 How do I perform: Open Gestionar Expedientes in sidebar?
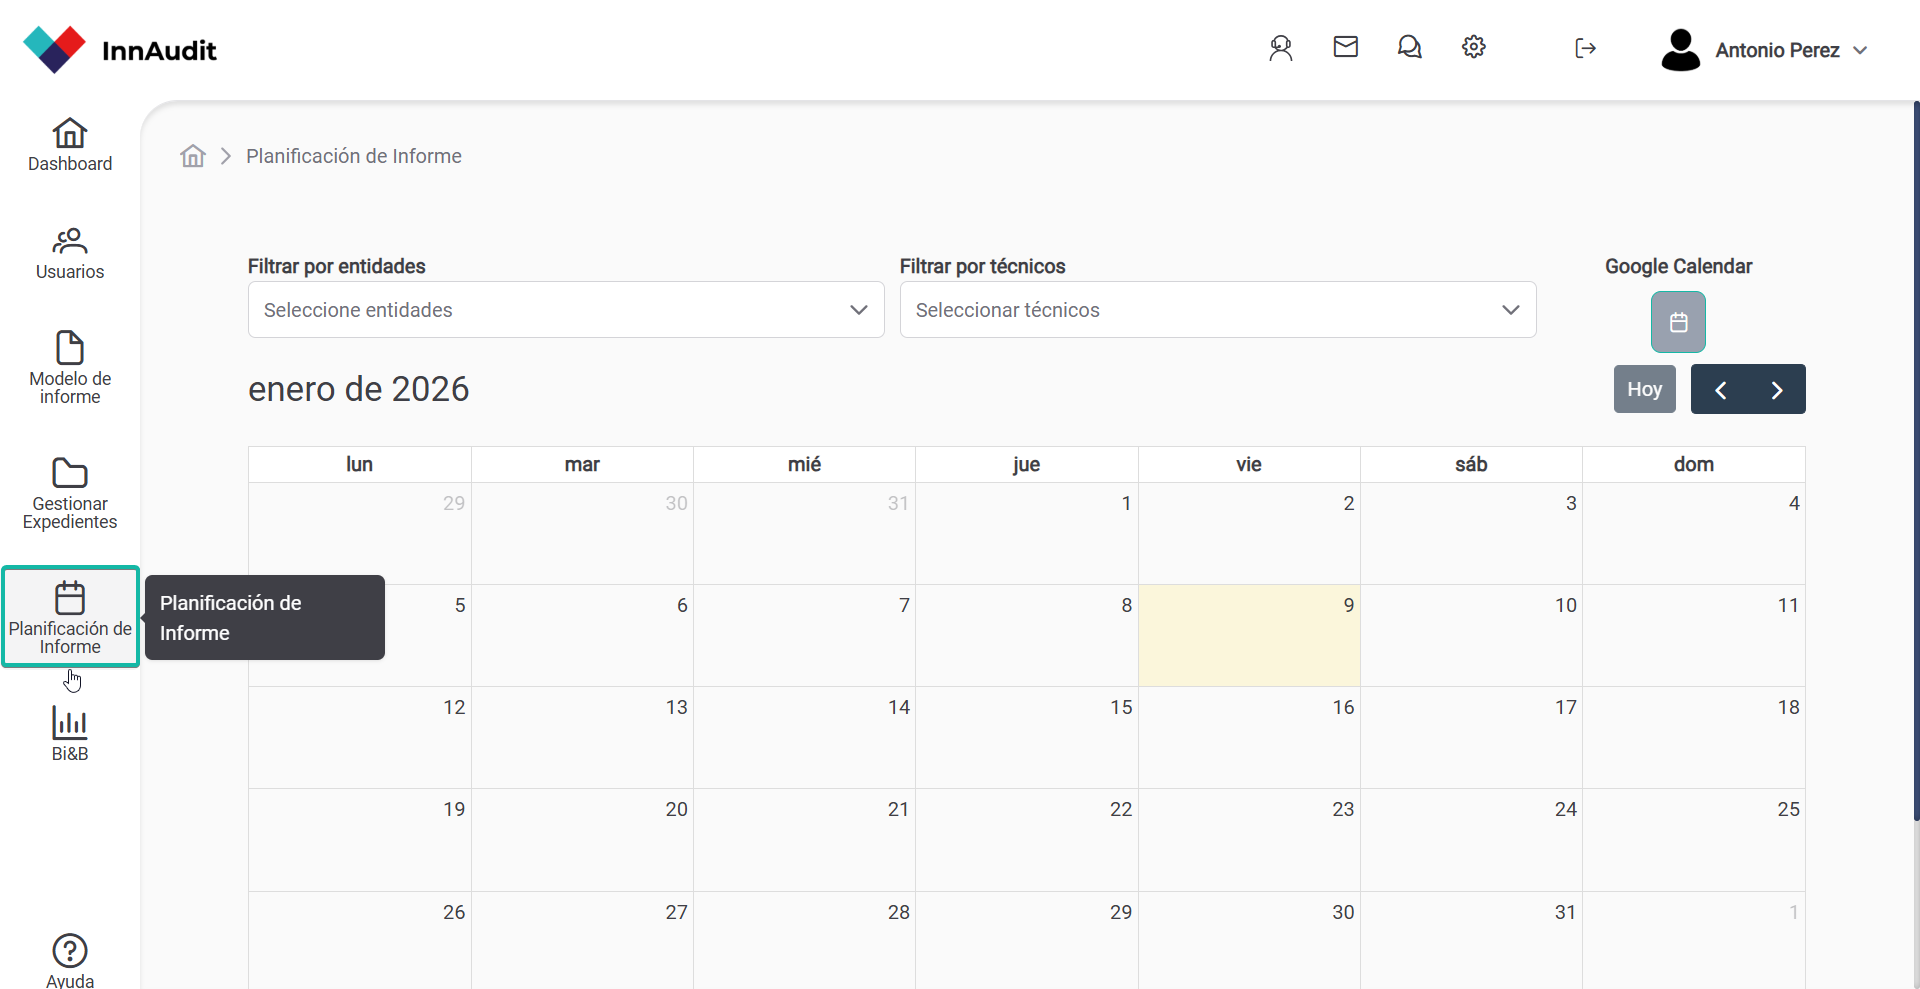[x=70, y=493]
